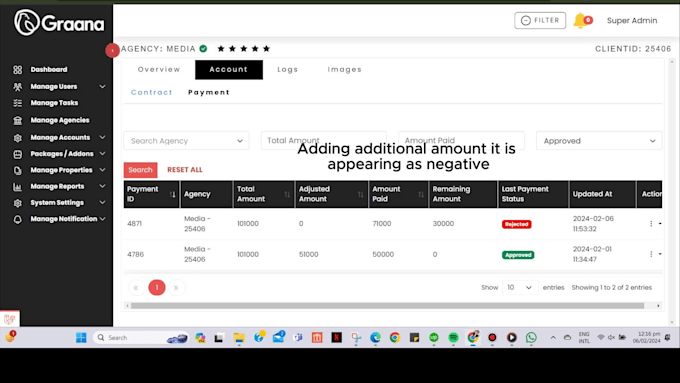Click RESET ALL link

pyautogui.click(x=185, y=170)
